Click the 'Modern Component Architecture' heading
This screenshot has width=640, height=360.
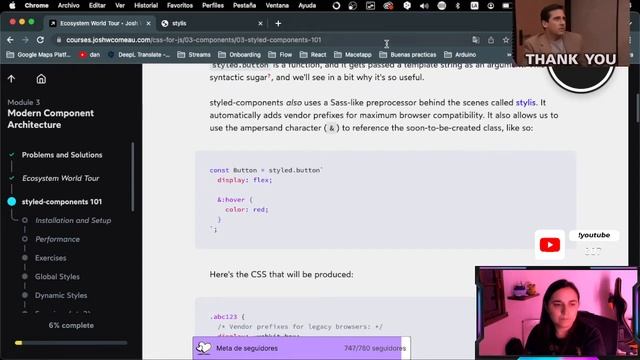coord(51,119)
